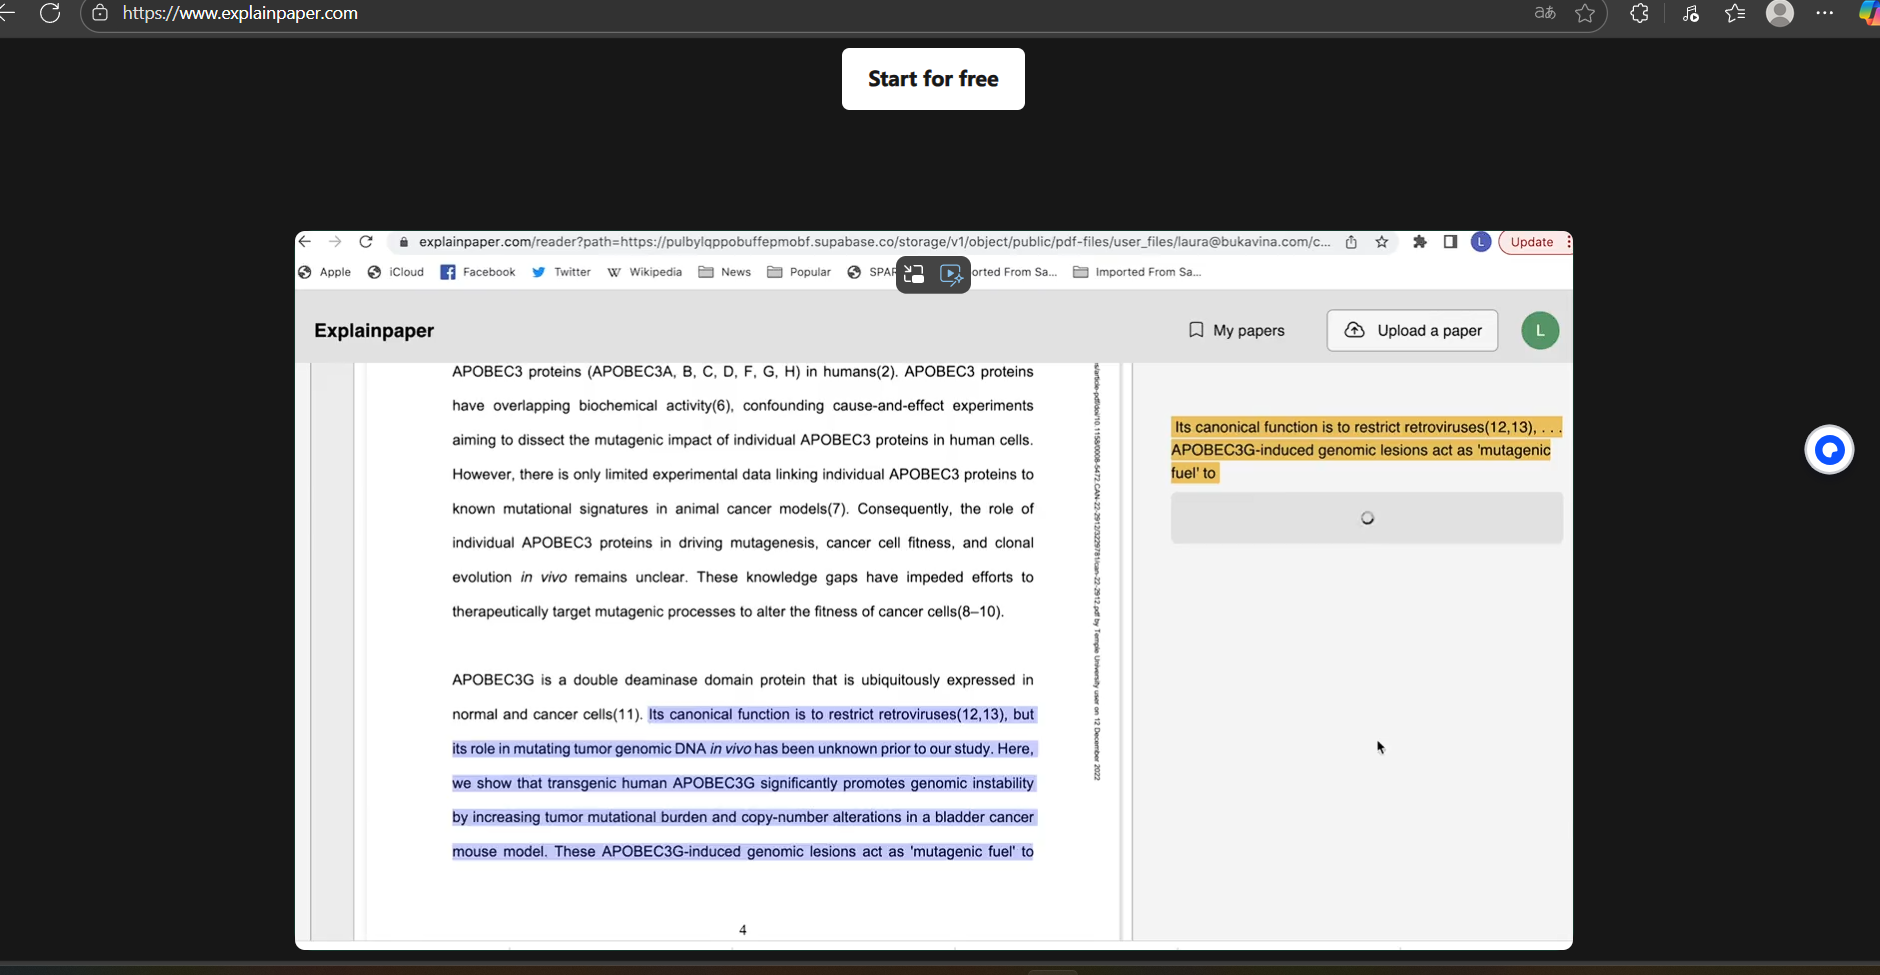This screenshot has height=975, width=1880.
Task: Click the forward arrow in the demo Chrome window
Action: pos(335,242)
